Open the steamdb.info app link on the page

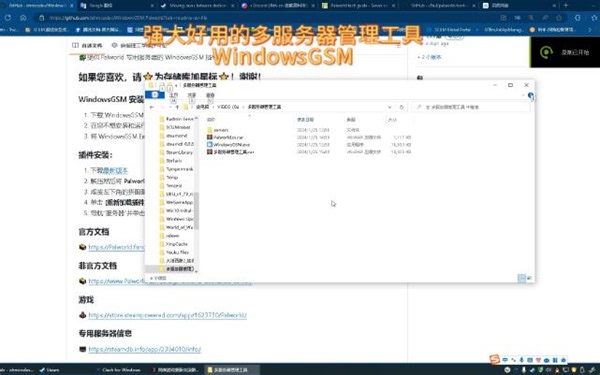[145, 349]
